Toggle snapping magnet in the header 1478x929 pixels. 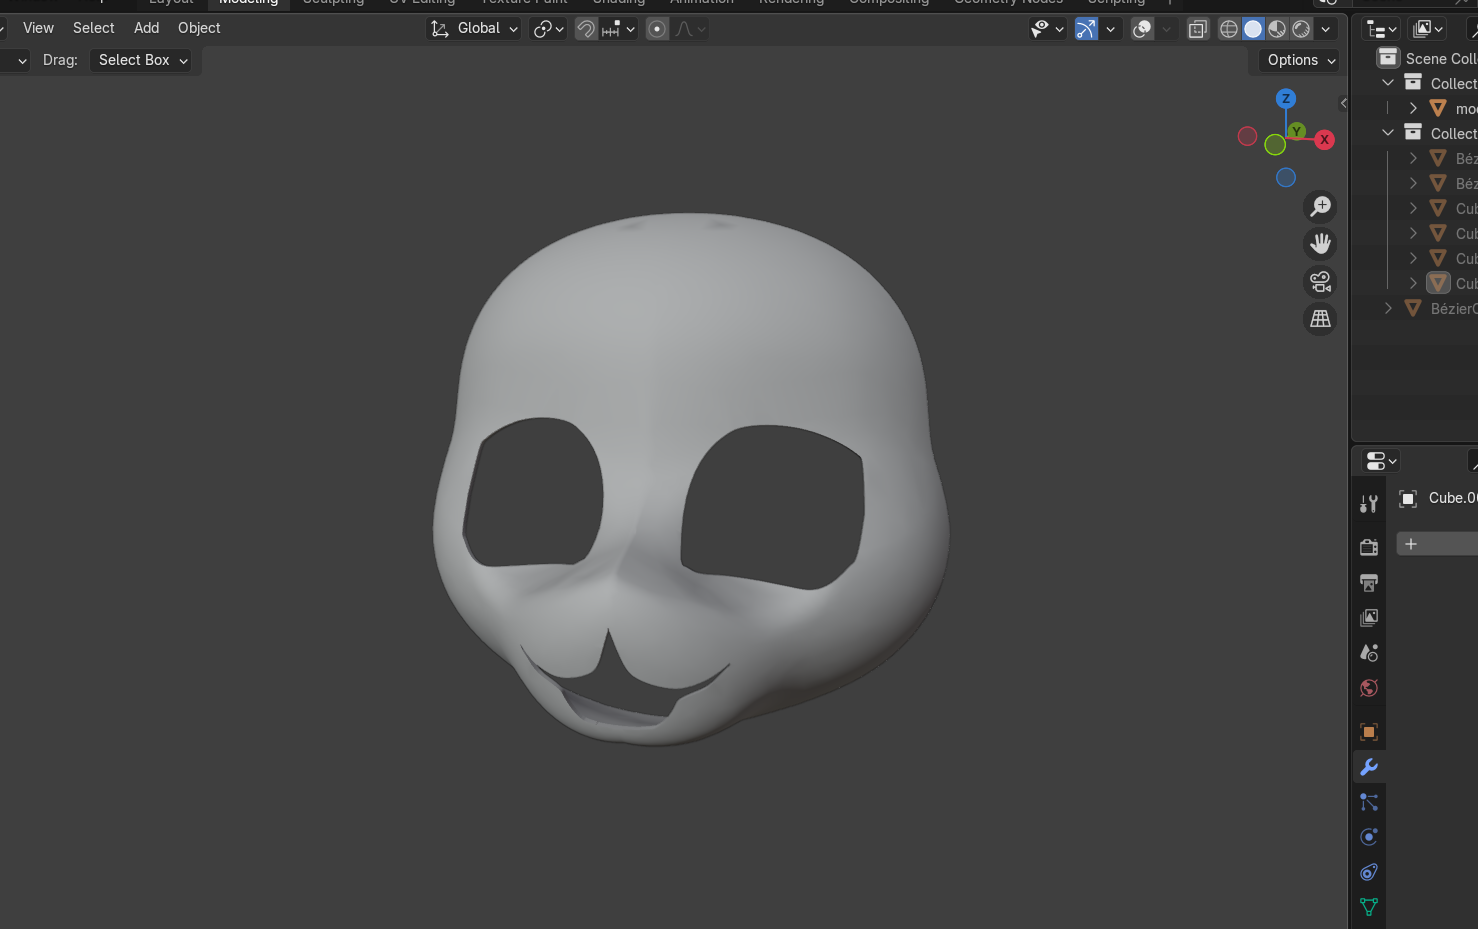point(586,29)
